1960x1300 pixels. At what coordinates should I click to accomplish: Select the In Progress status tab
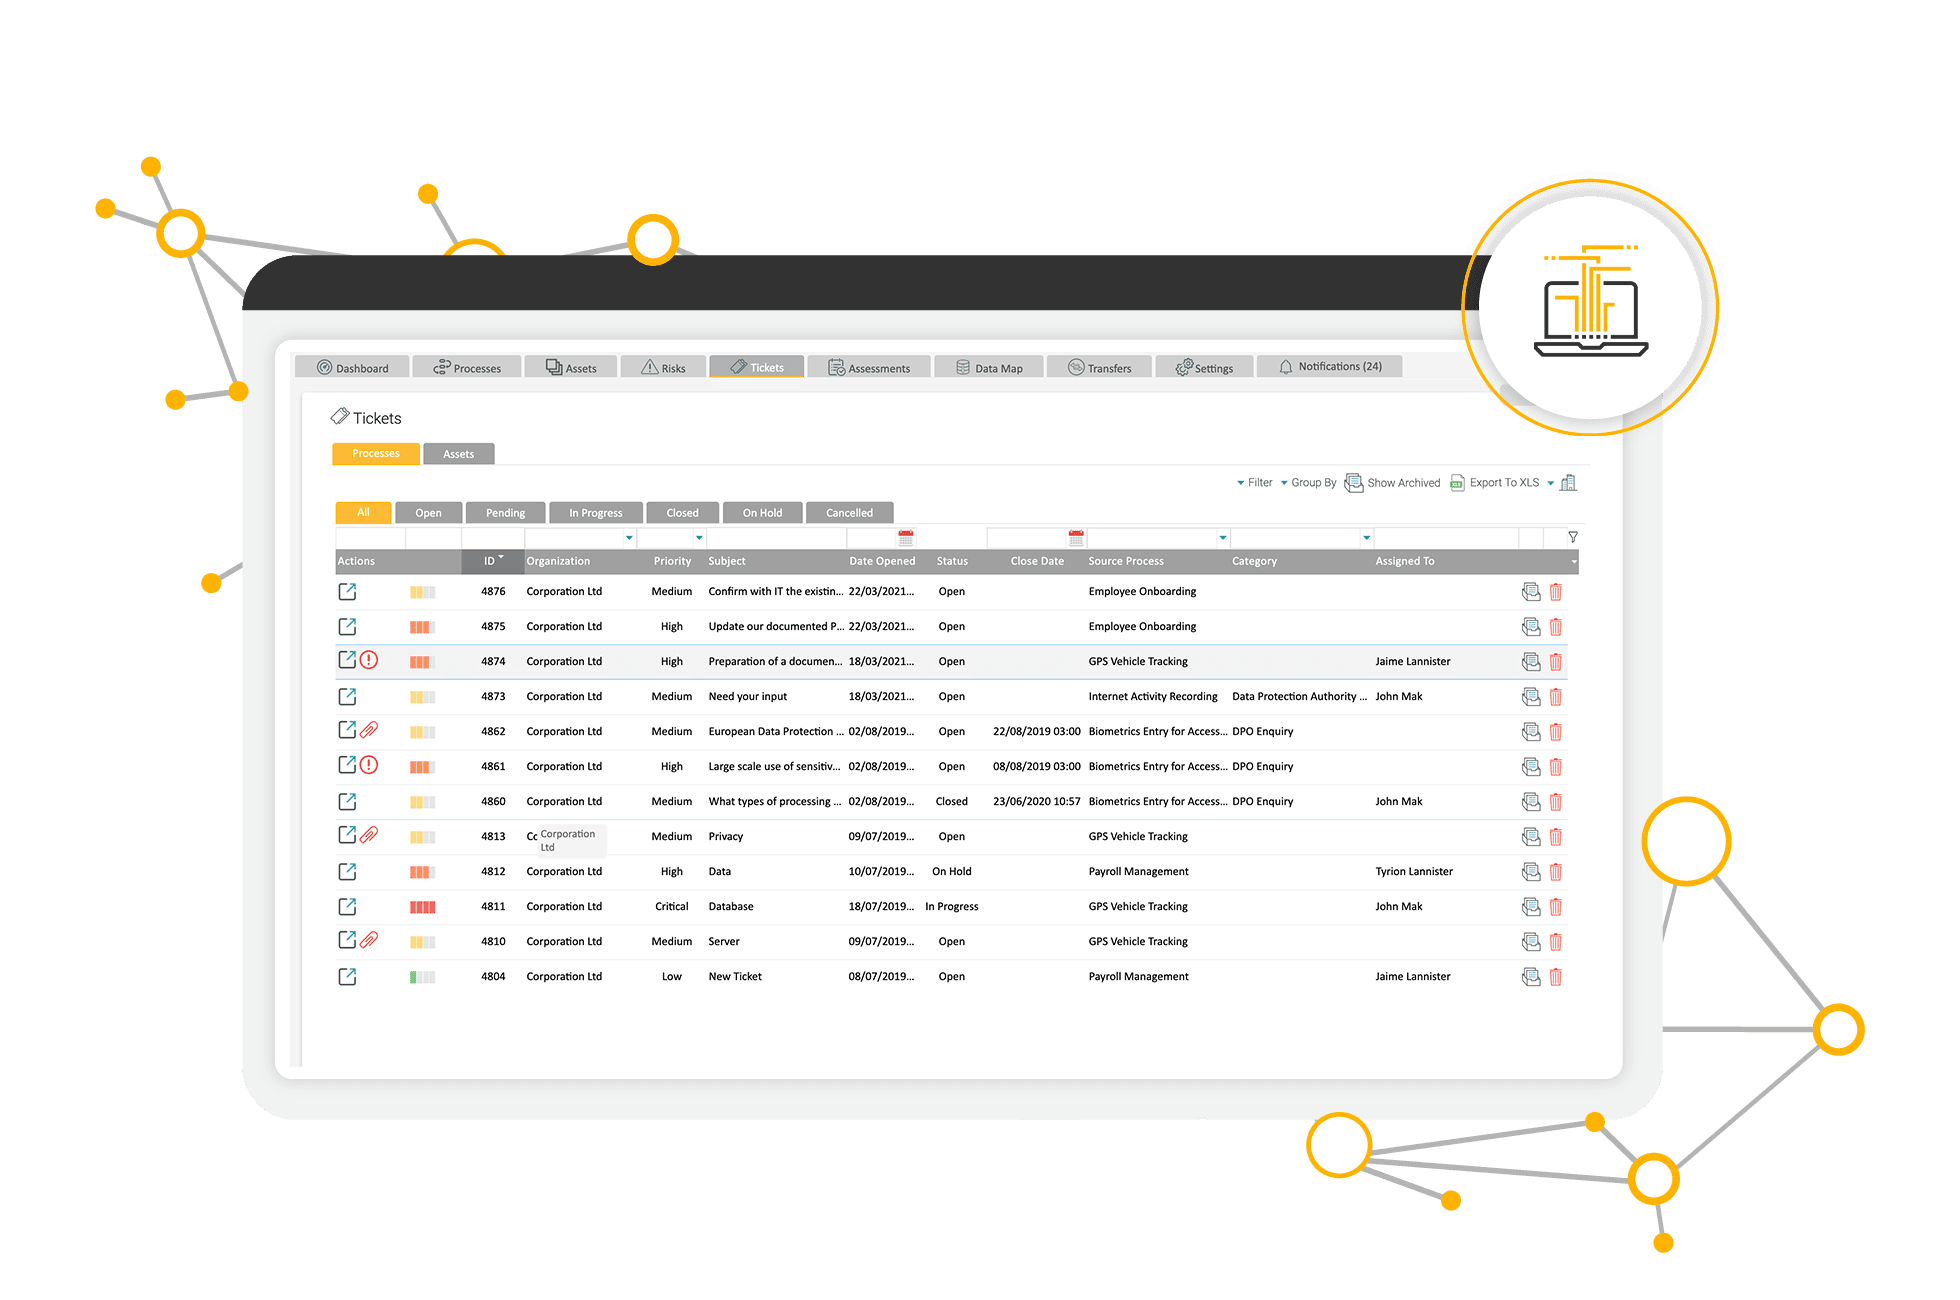[595, 513]
